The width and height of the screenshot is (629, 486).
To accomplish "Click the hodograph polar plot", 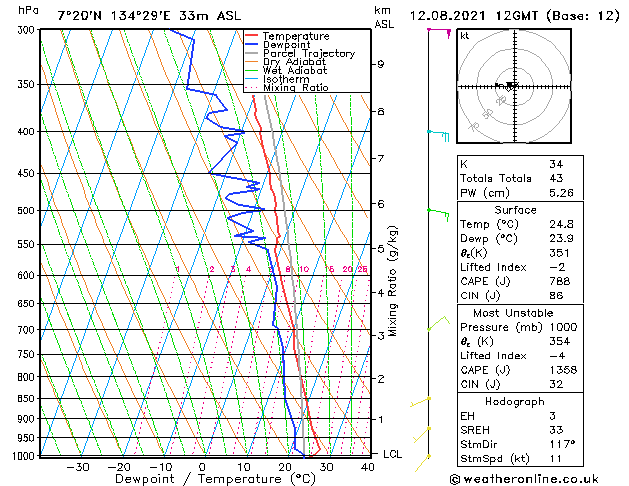I will (x=514, y=86).
